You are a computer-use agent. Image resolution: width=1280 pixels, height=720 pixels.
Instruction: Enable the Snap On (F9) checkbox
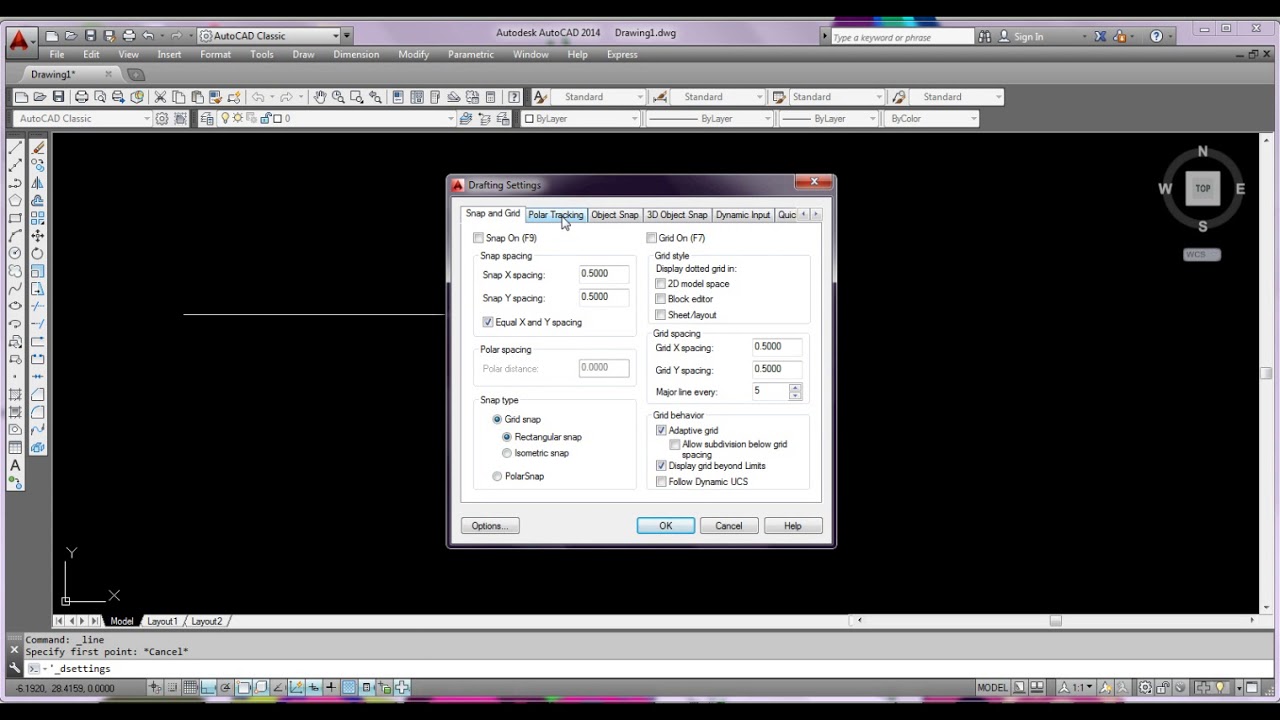tap(478, 238)
